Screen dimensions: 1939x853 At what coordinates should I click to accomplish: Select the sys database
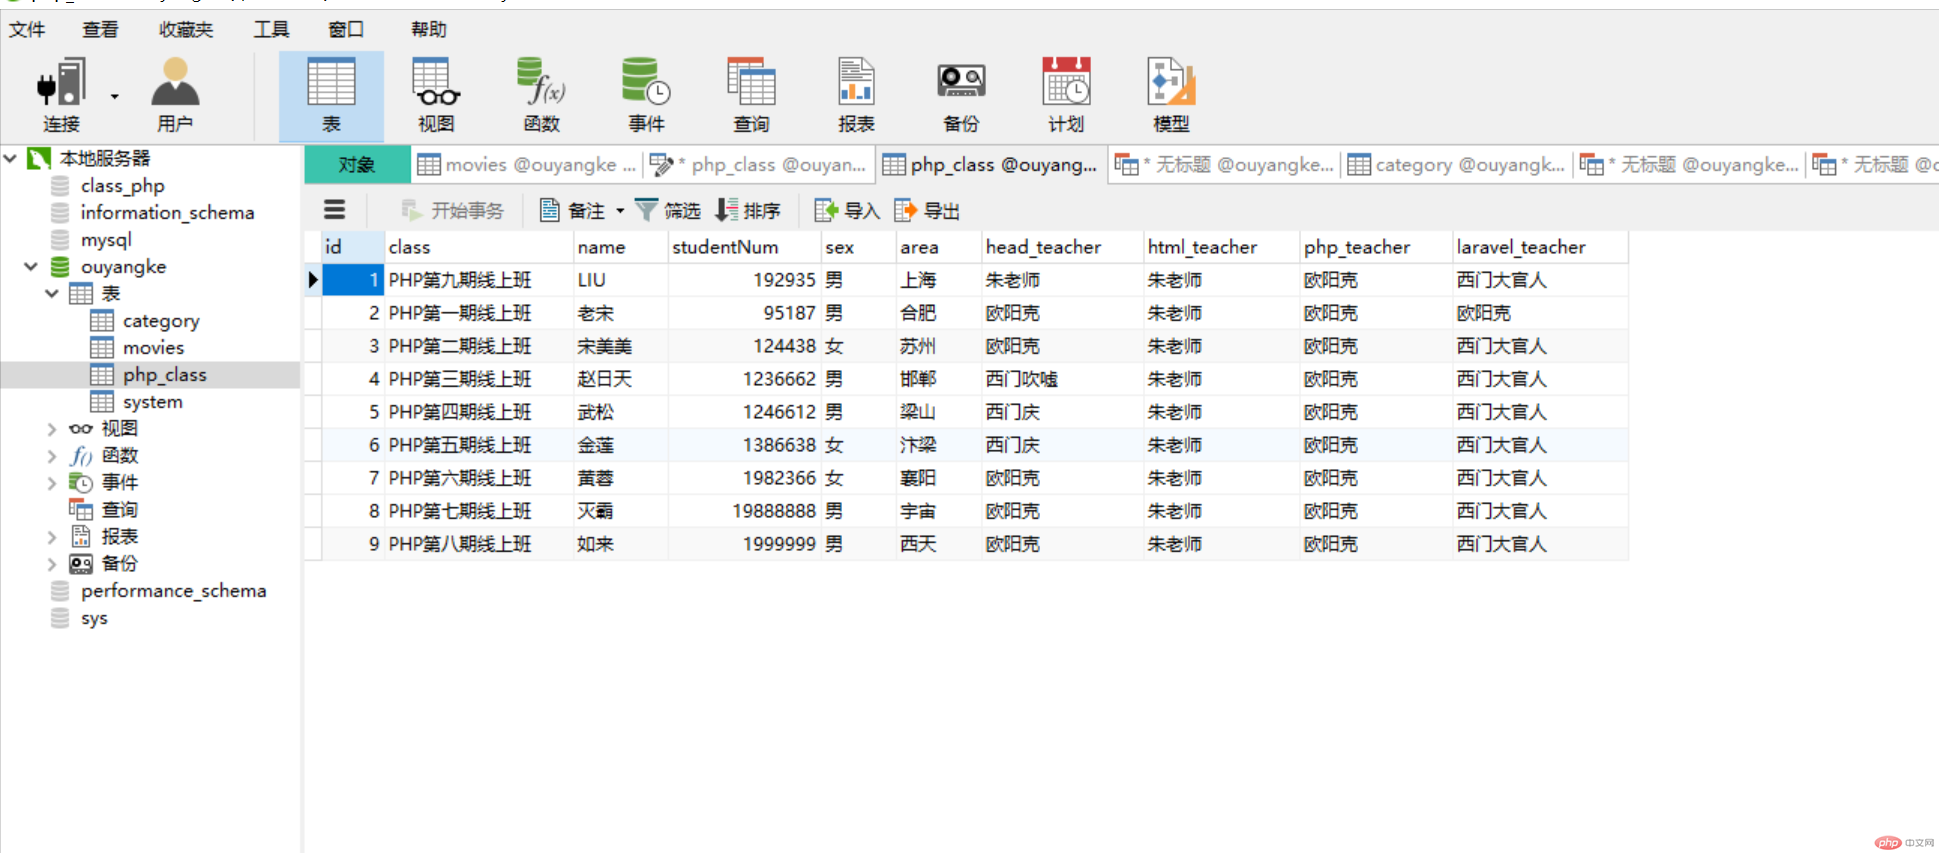point(94,617)
